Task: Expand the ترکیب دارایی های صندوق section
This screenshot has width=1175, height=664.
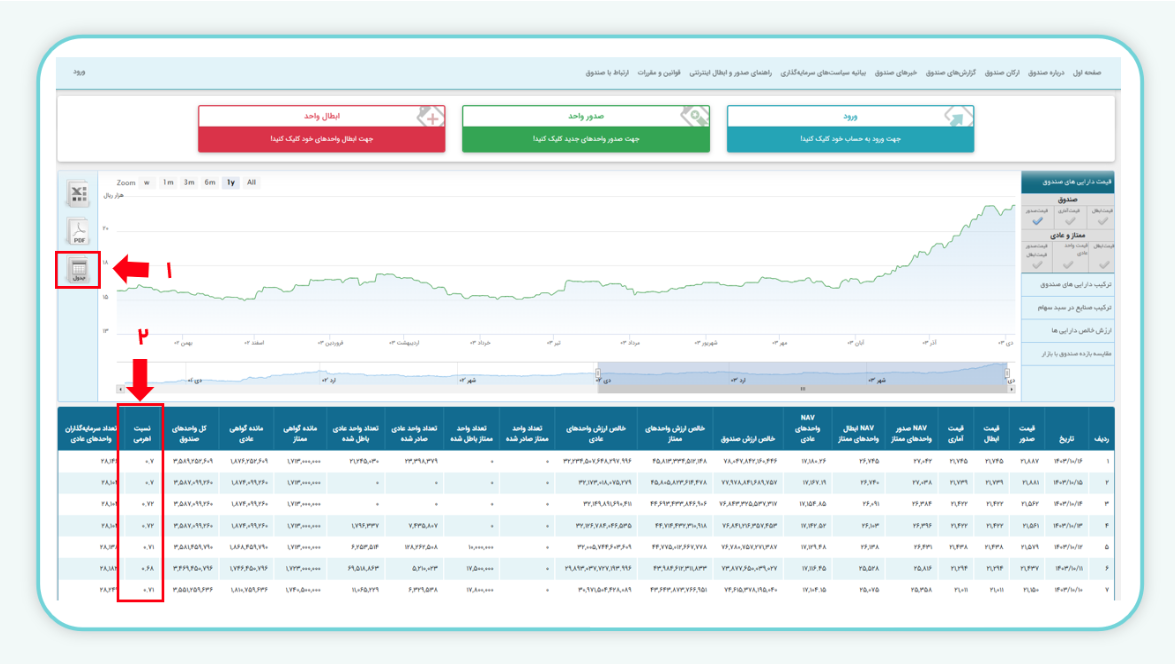Action: (x=1070, y=286)
